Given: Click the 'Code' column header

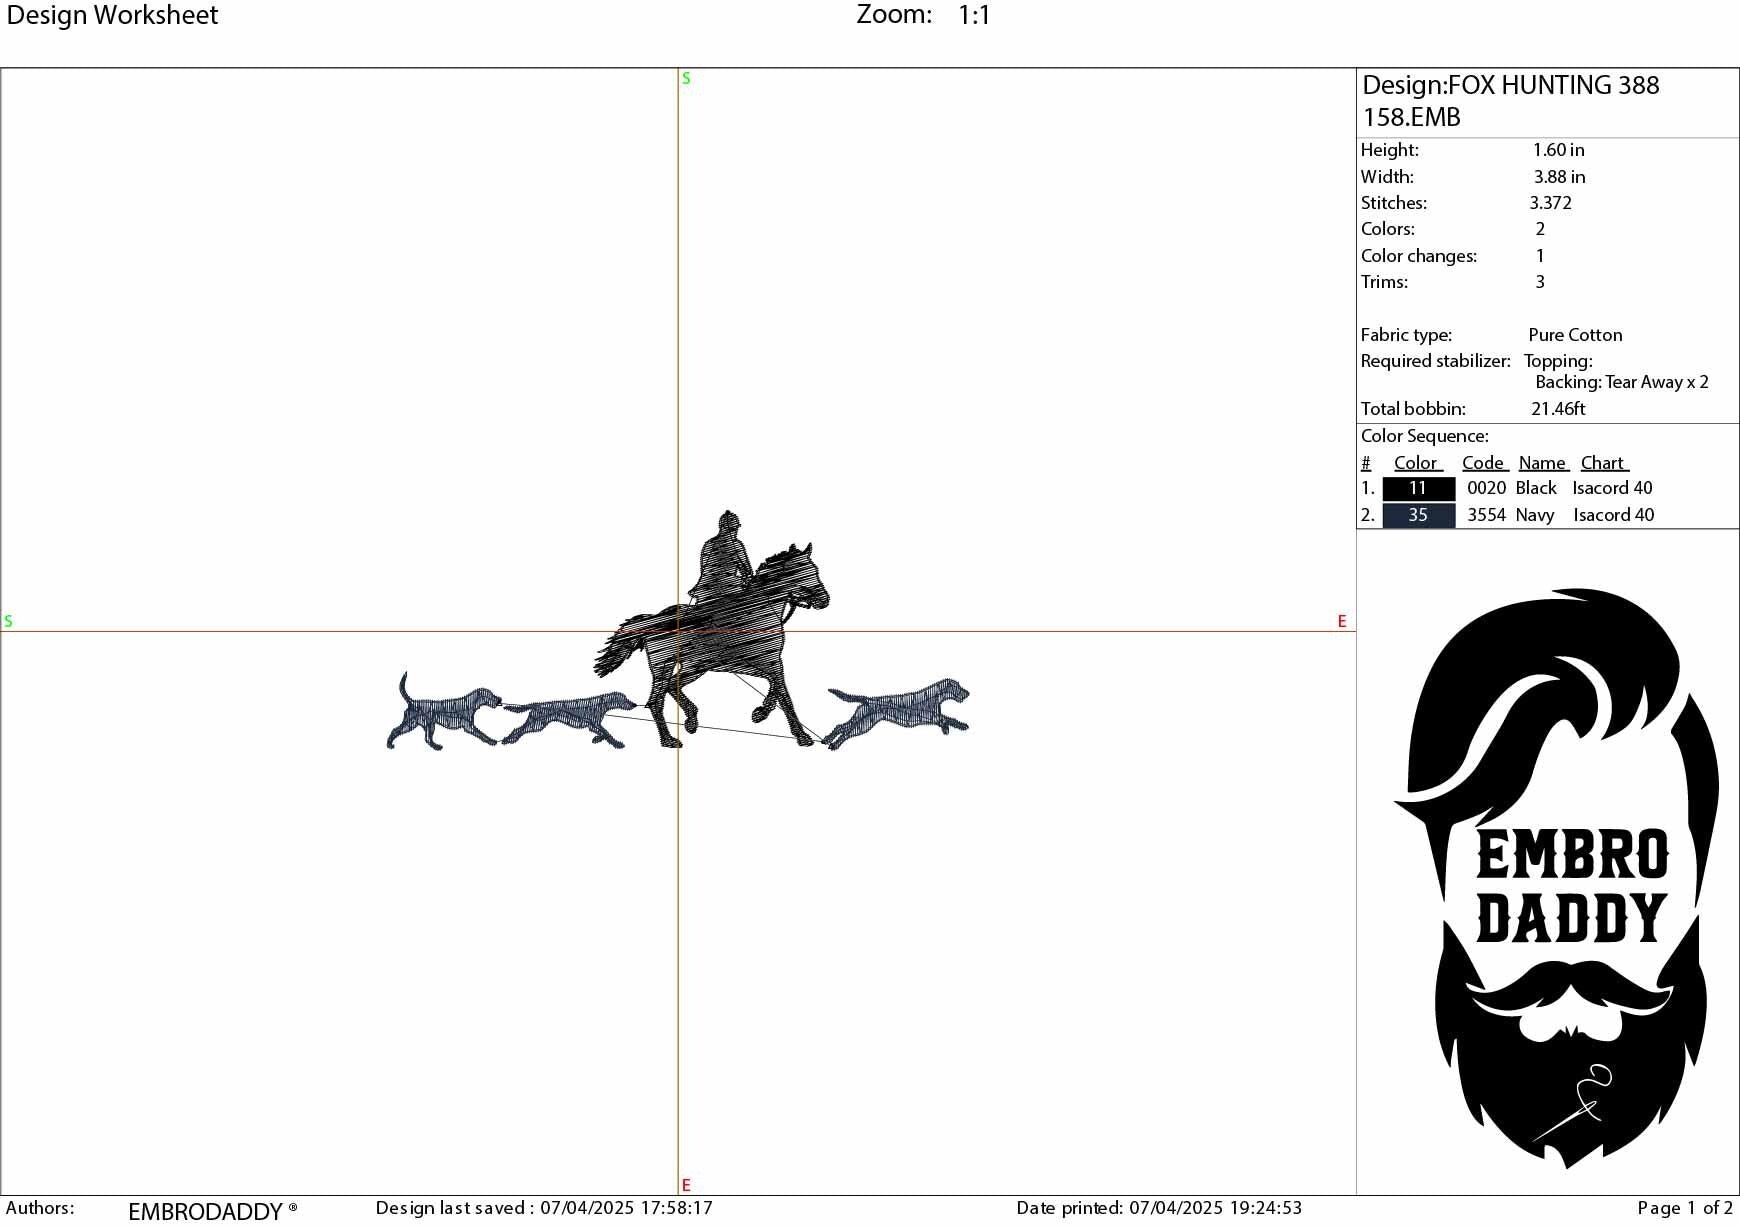Looking at the screenshot, I should tap(1484, 463).
